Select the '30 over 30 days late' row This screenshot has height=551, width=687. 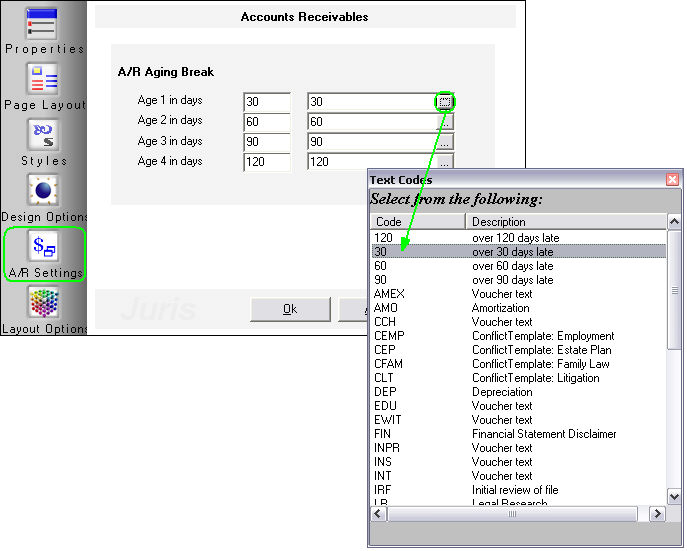click(x=518, y=252)
